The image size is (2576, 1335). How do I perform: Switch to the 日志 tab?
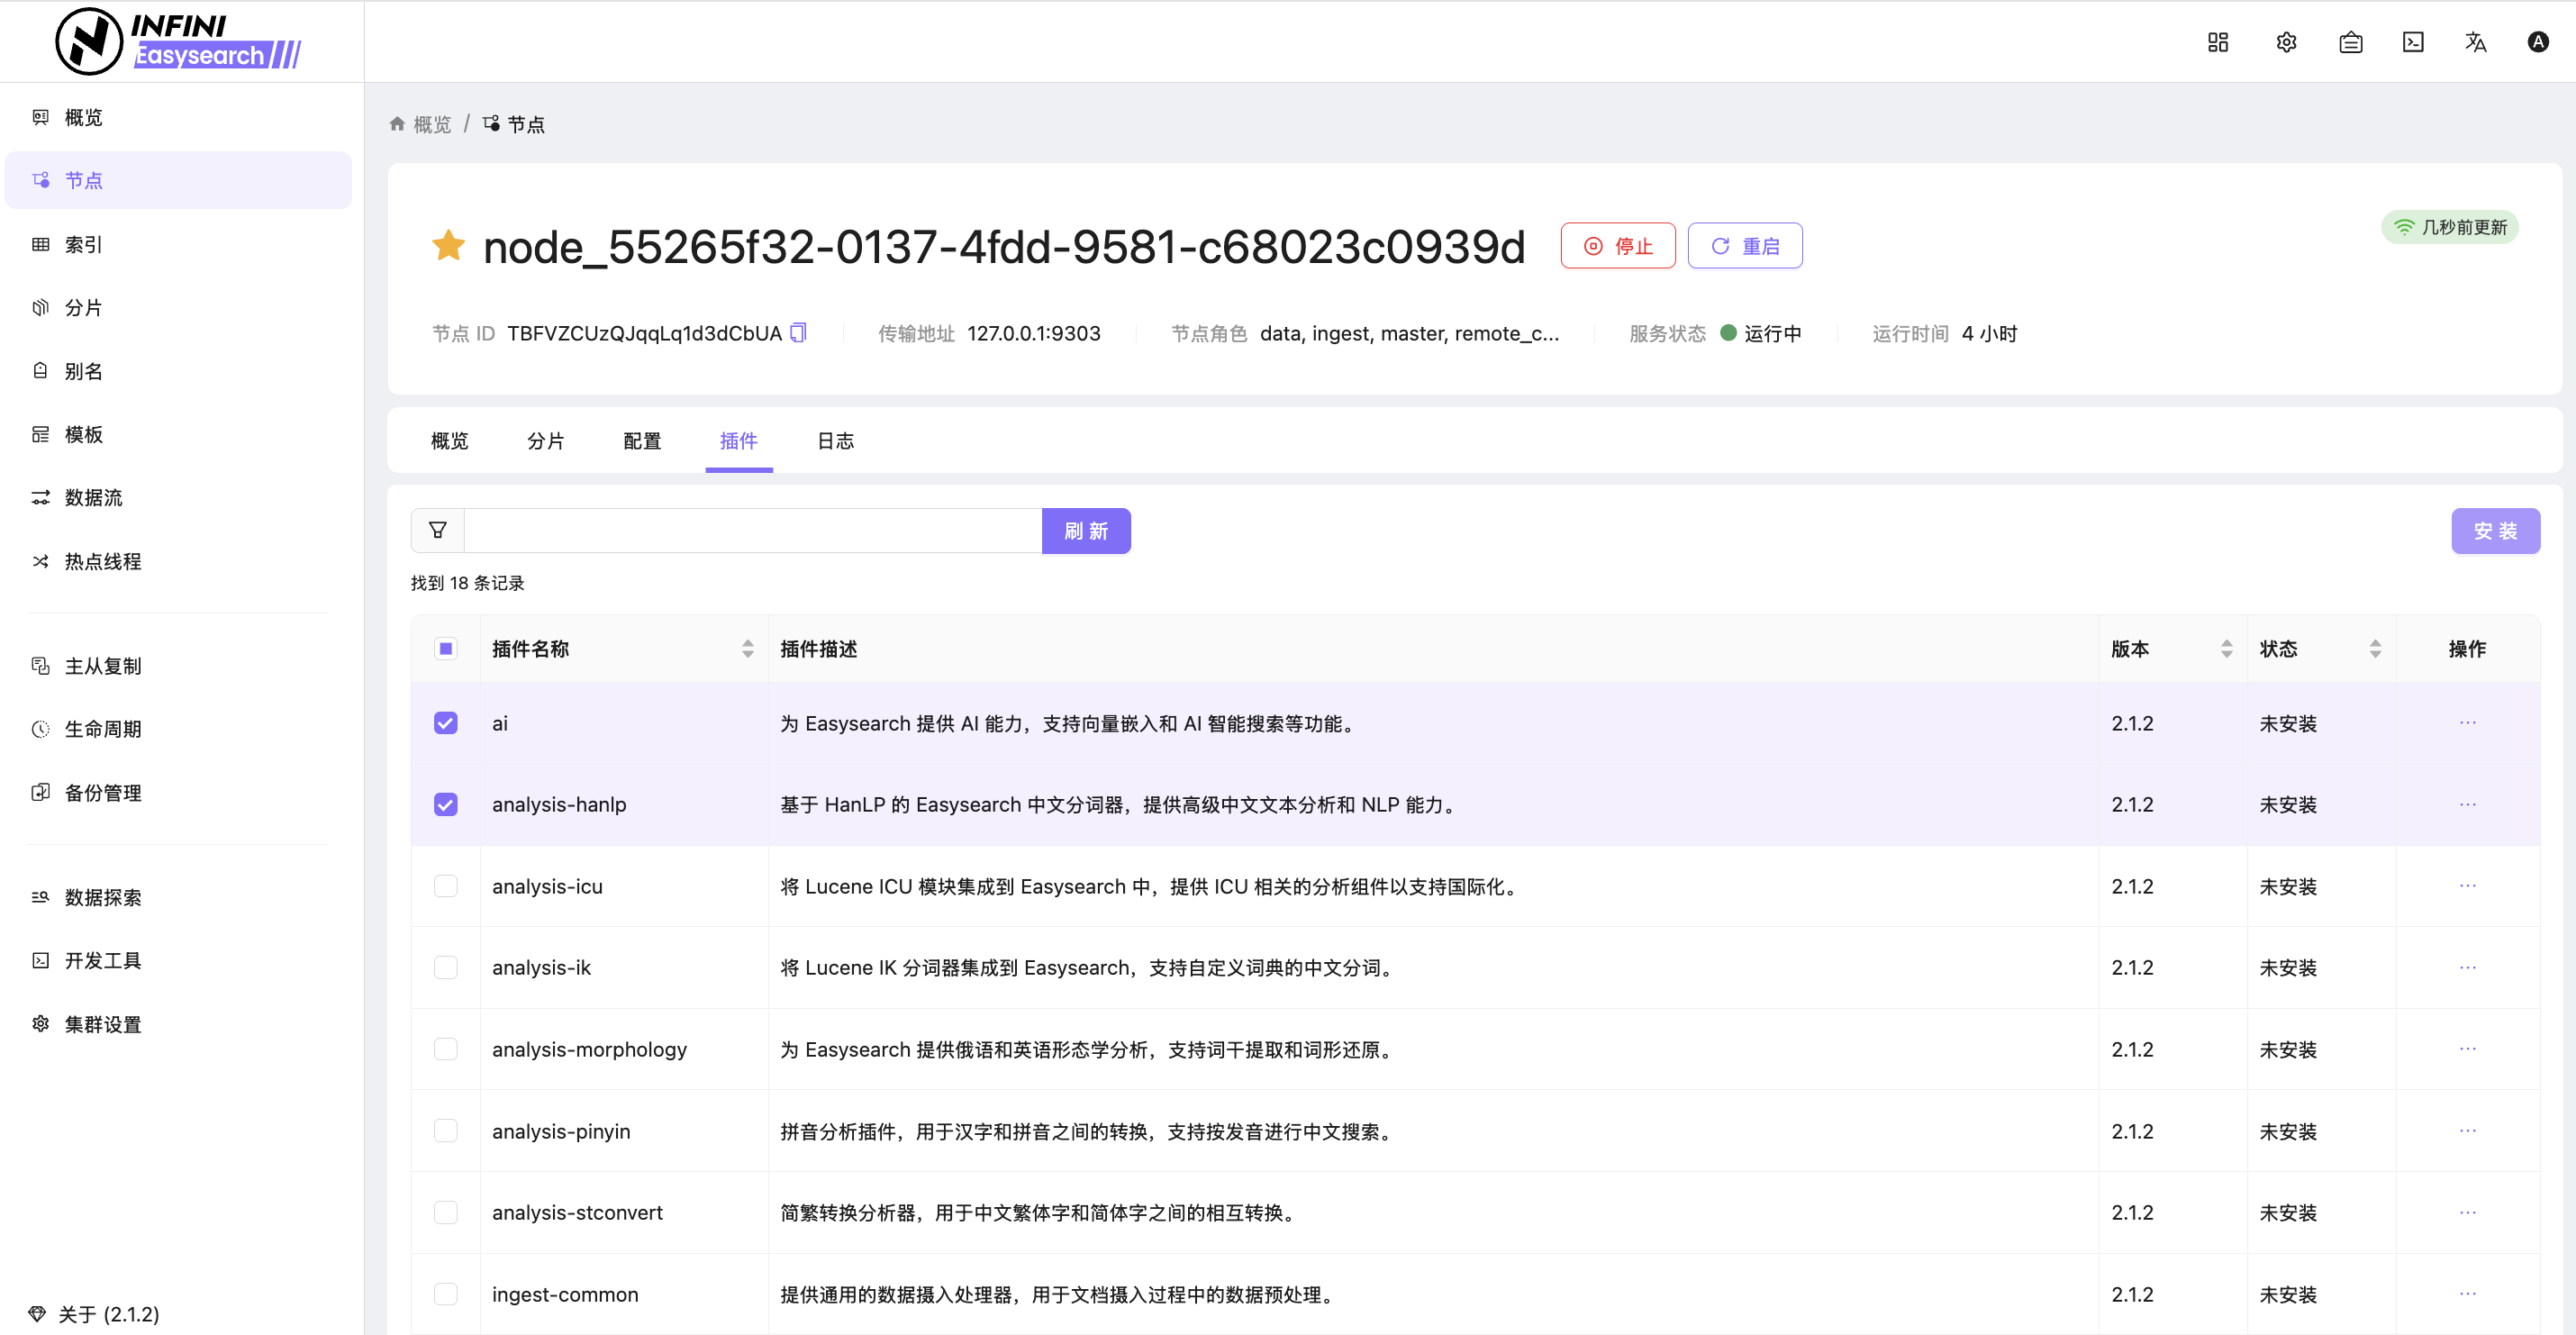pos(835,441)
